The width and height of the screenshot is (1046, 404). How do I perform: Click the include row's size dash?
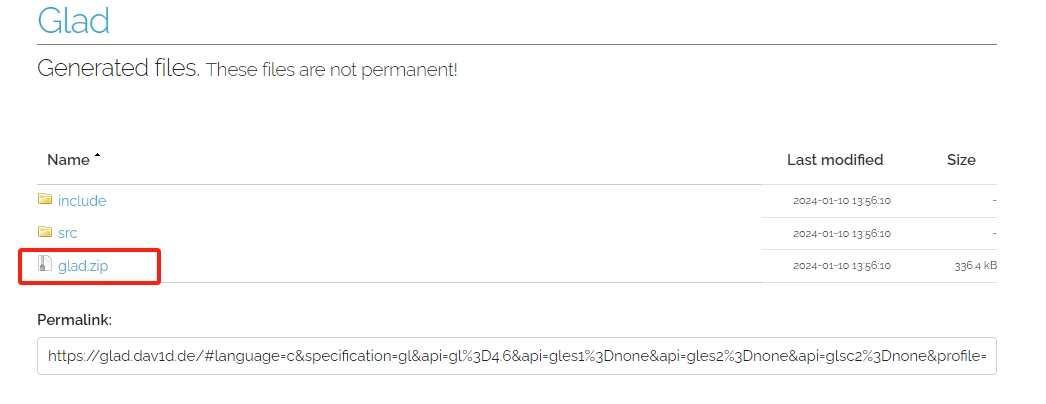click(x=994, y=201)
